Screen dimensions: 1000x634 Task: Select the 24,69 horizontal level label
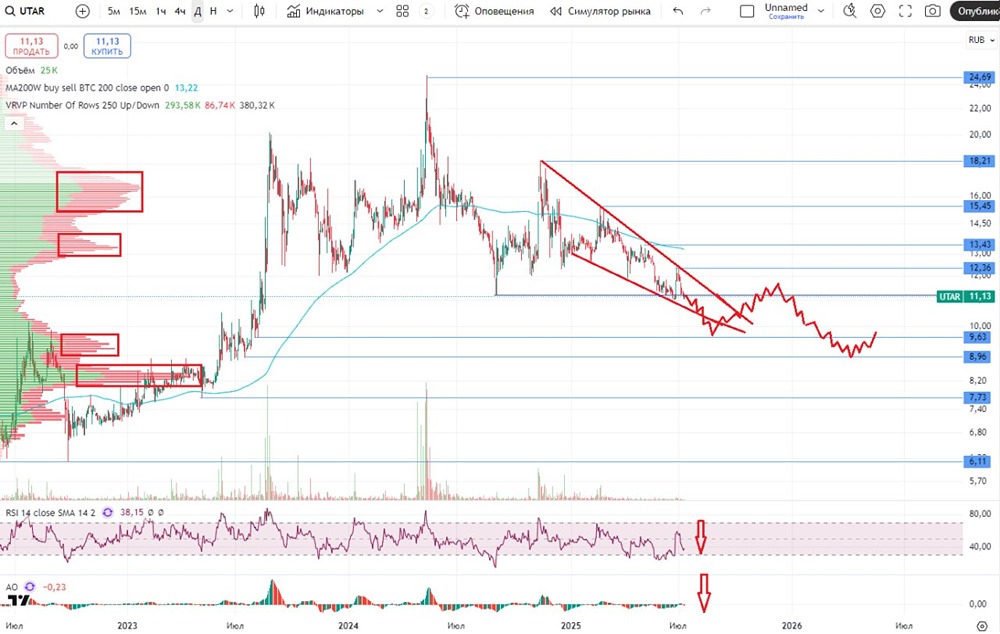pyautogui.click(x=980, y=77)
